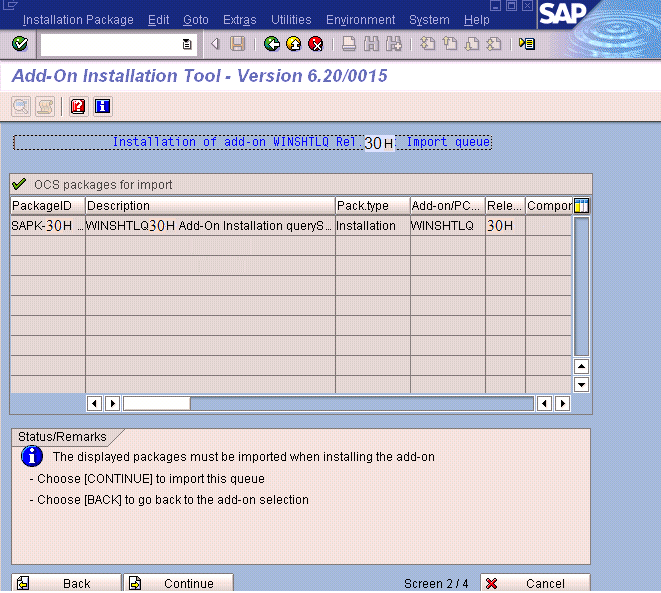
Task: Click the far-right horizontal scroll-left arrow
Action: click(x=544, y=404)
